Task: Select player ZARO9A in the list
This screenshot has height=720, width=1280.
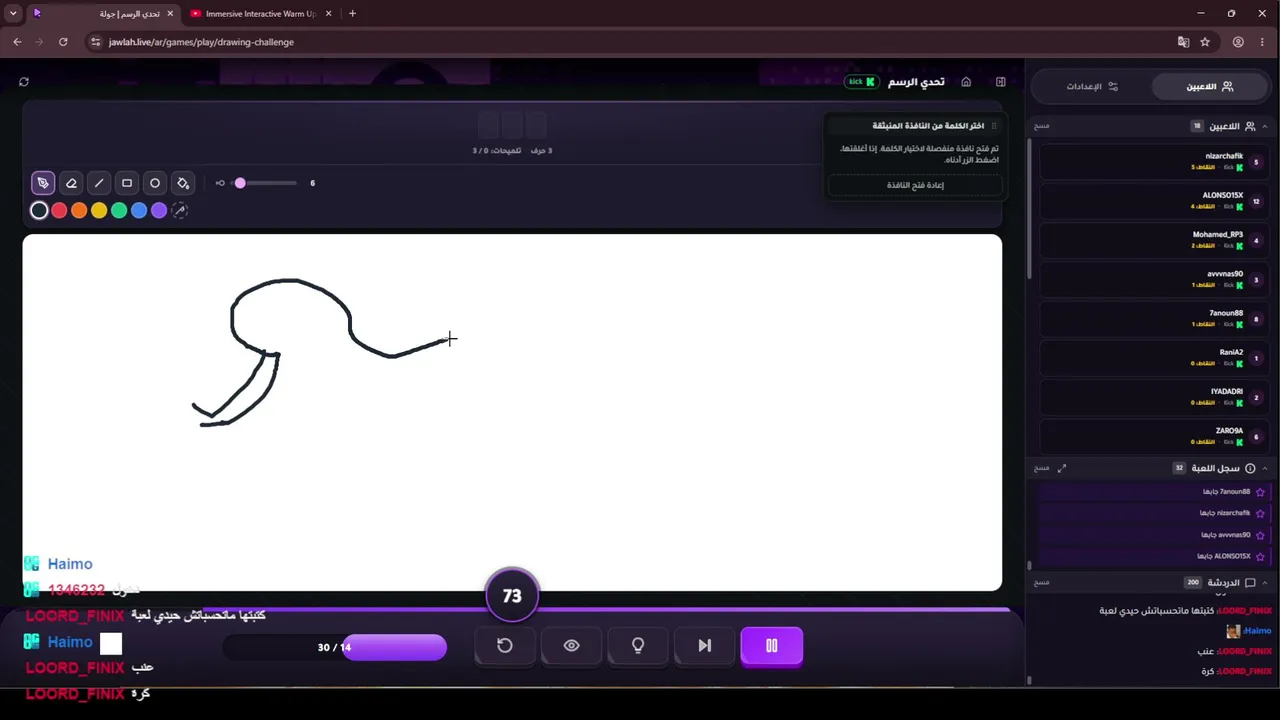Action: click(x=1154, y=437)
